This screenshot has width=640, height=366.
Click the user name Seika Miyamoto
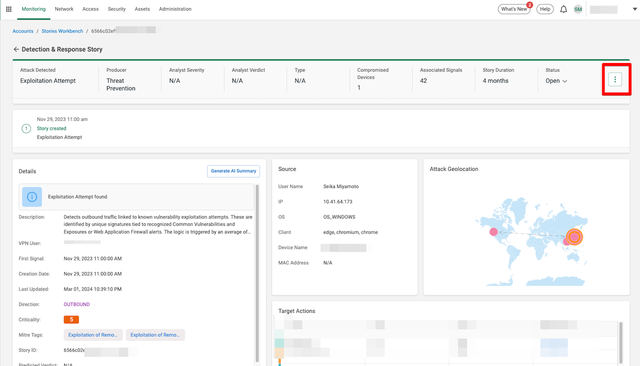[341, 186]
